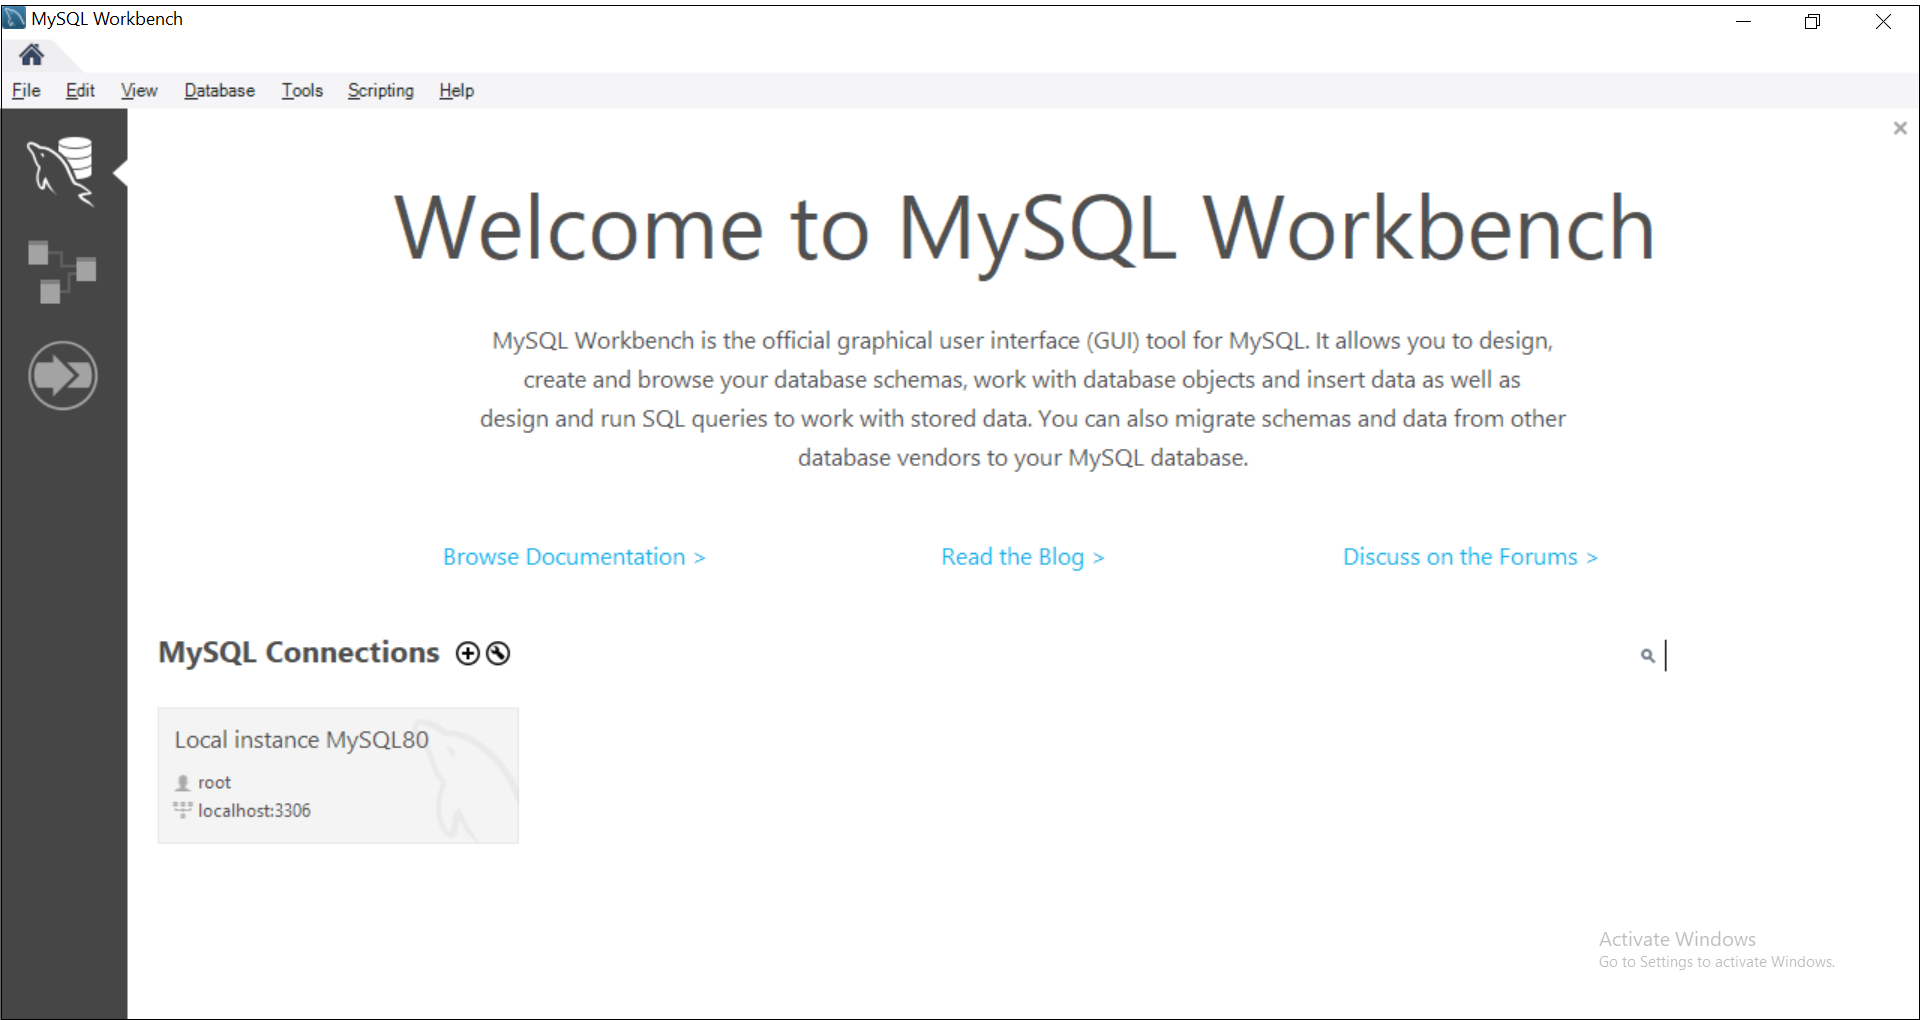Add a new MySQL connection

(467, 653)
